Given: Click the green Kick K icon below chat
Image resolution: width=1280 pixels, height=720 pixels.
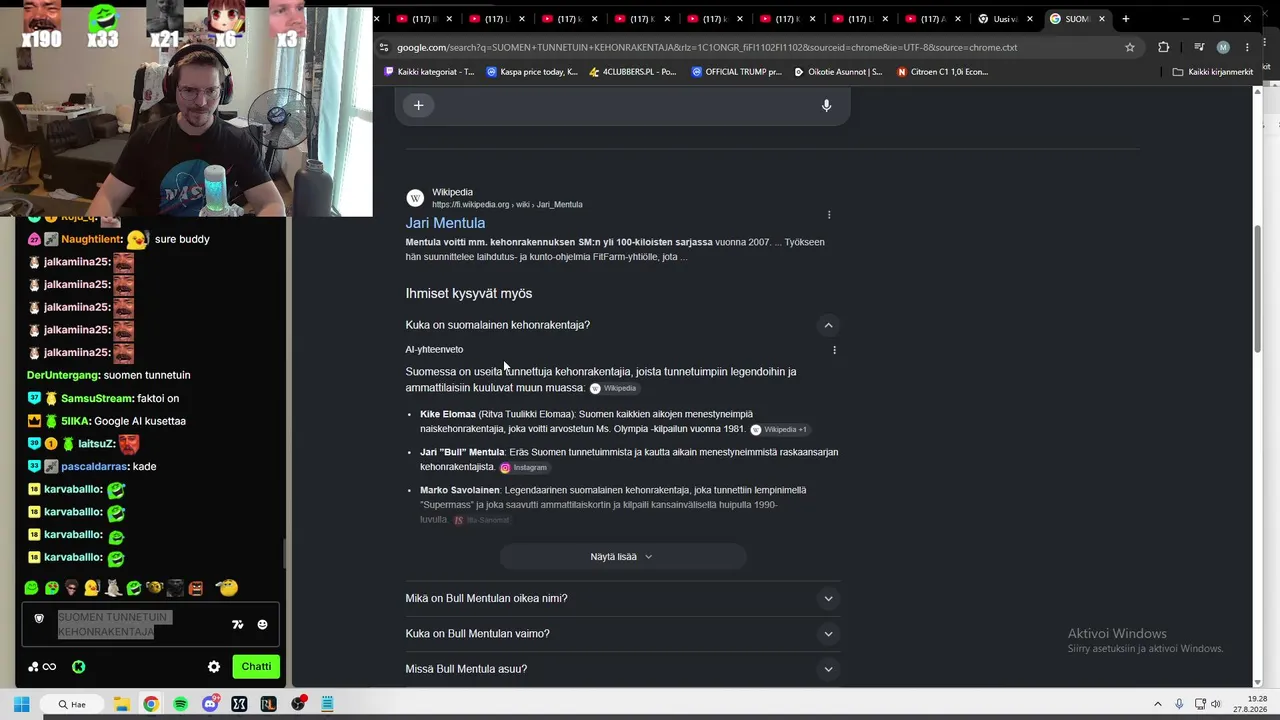Looking at the screenshot, I should 78,667.
